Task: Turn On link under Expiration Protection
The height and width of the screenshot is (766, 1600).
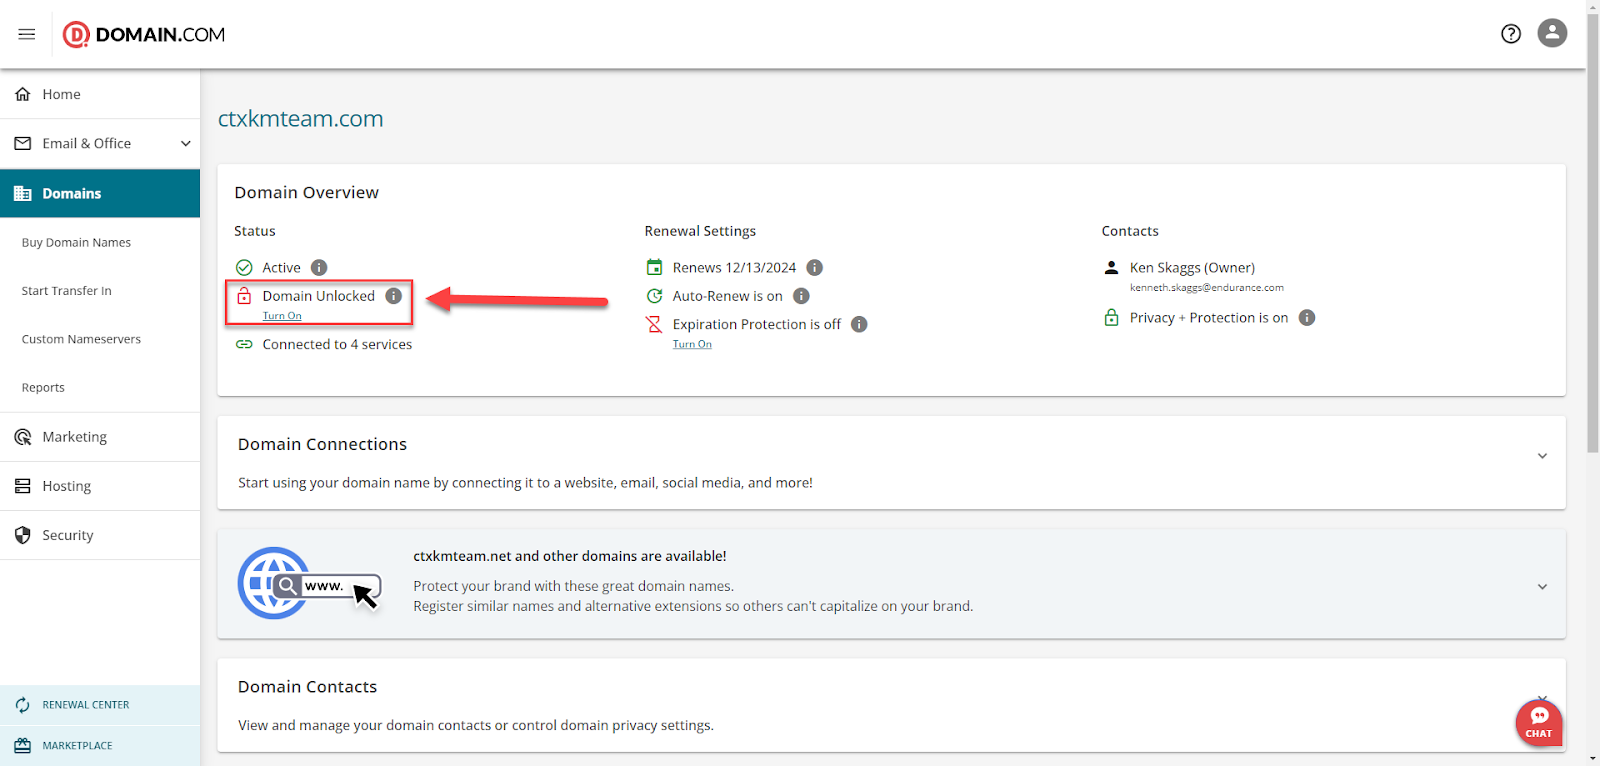Action: coord(692,344)
